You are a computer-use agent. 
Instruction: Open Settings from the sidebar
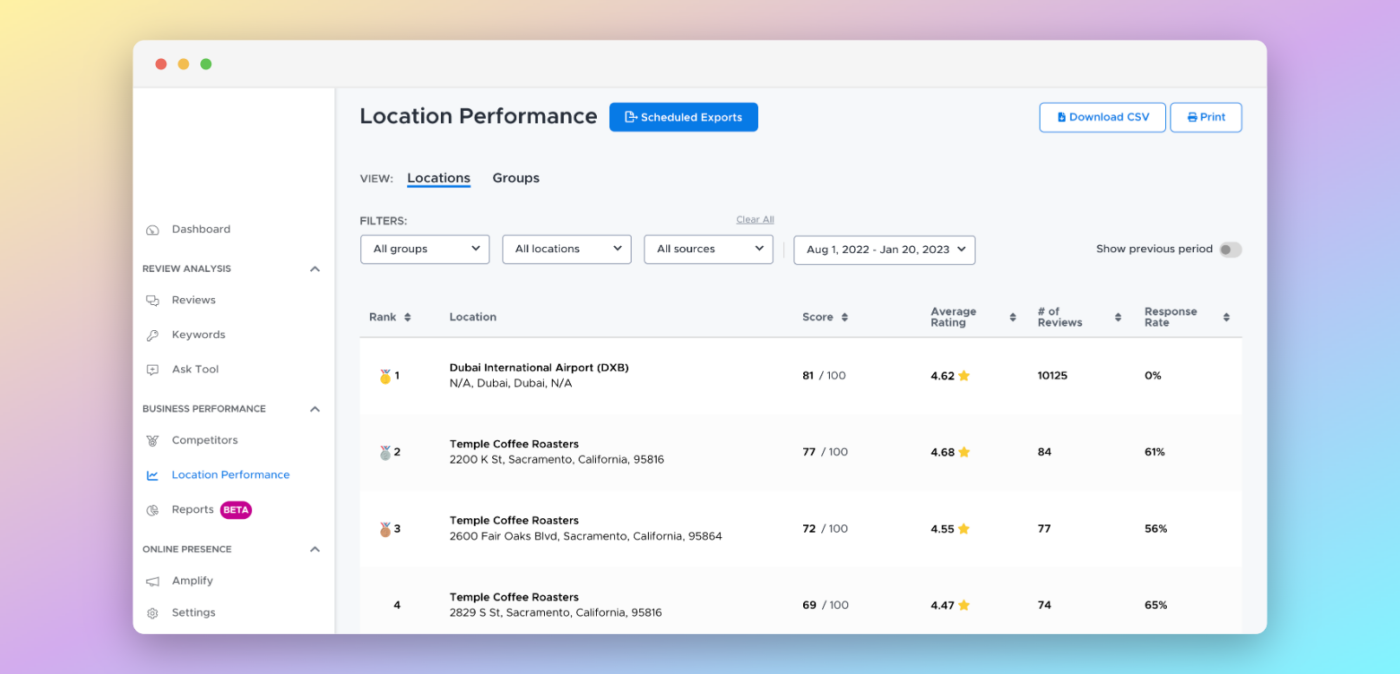[194, 612]
